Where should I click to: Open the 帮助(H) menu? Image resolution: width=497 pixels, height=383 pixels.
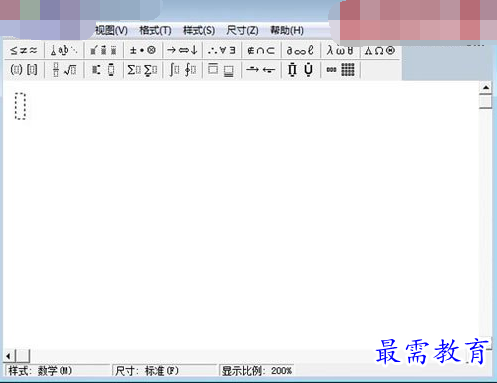[287, 30]
